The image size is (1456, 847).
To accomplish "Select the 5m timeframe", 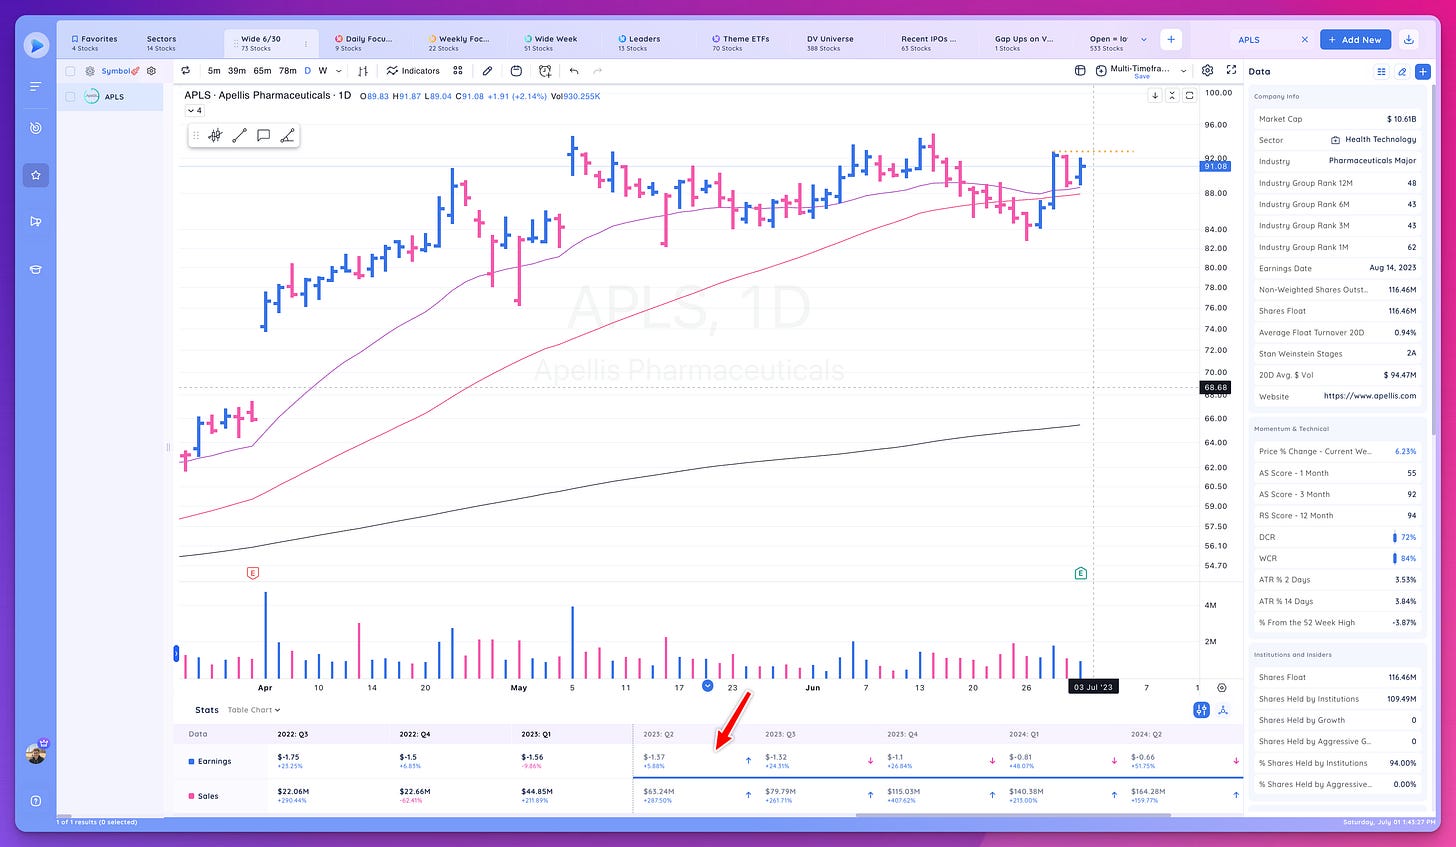I will [x=214, y=71].
